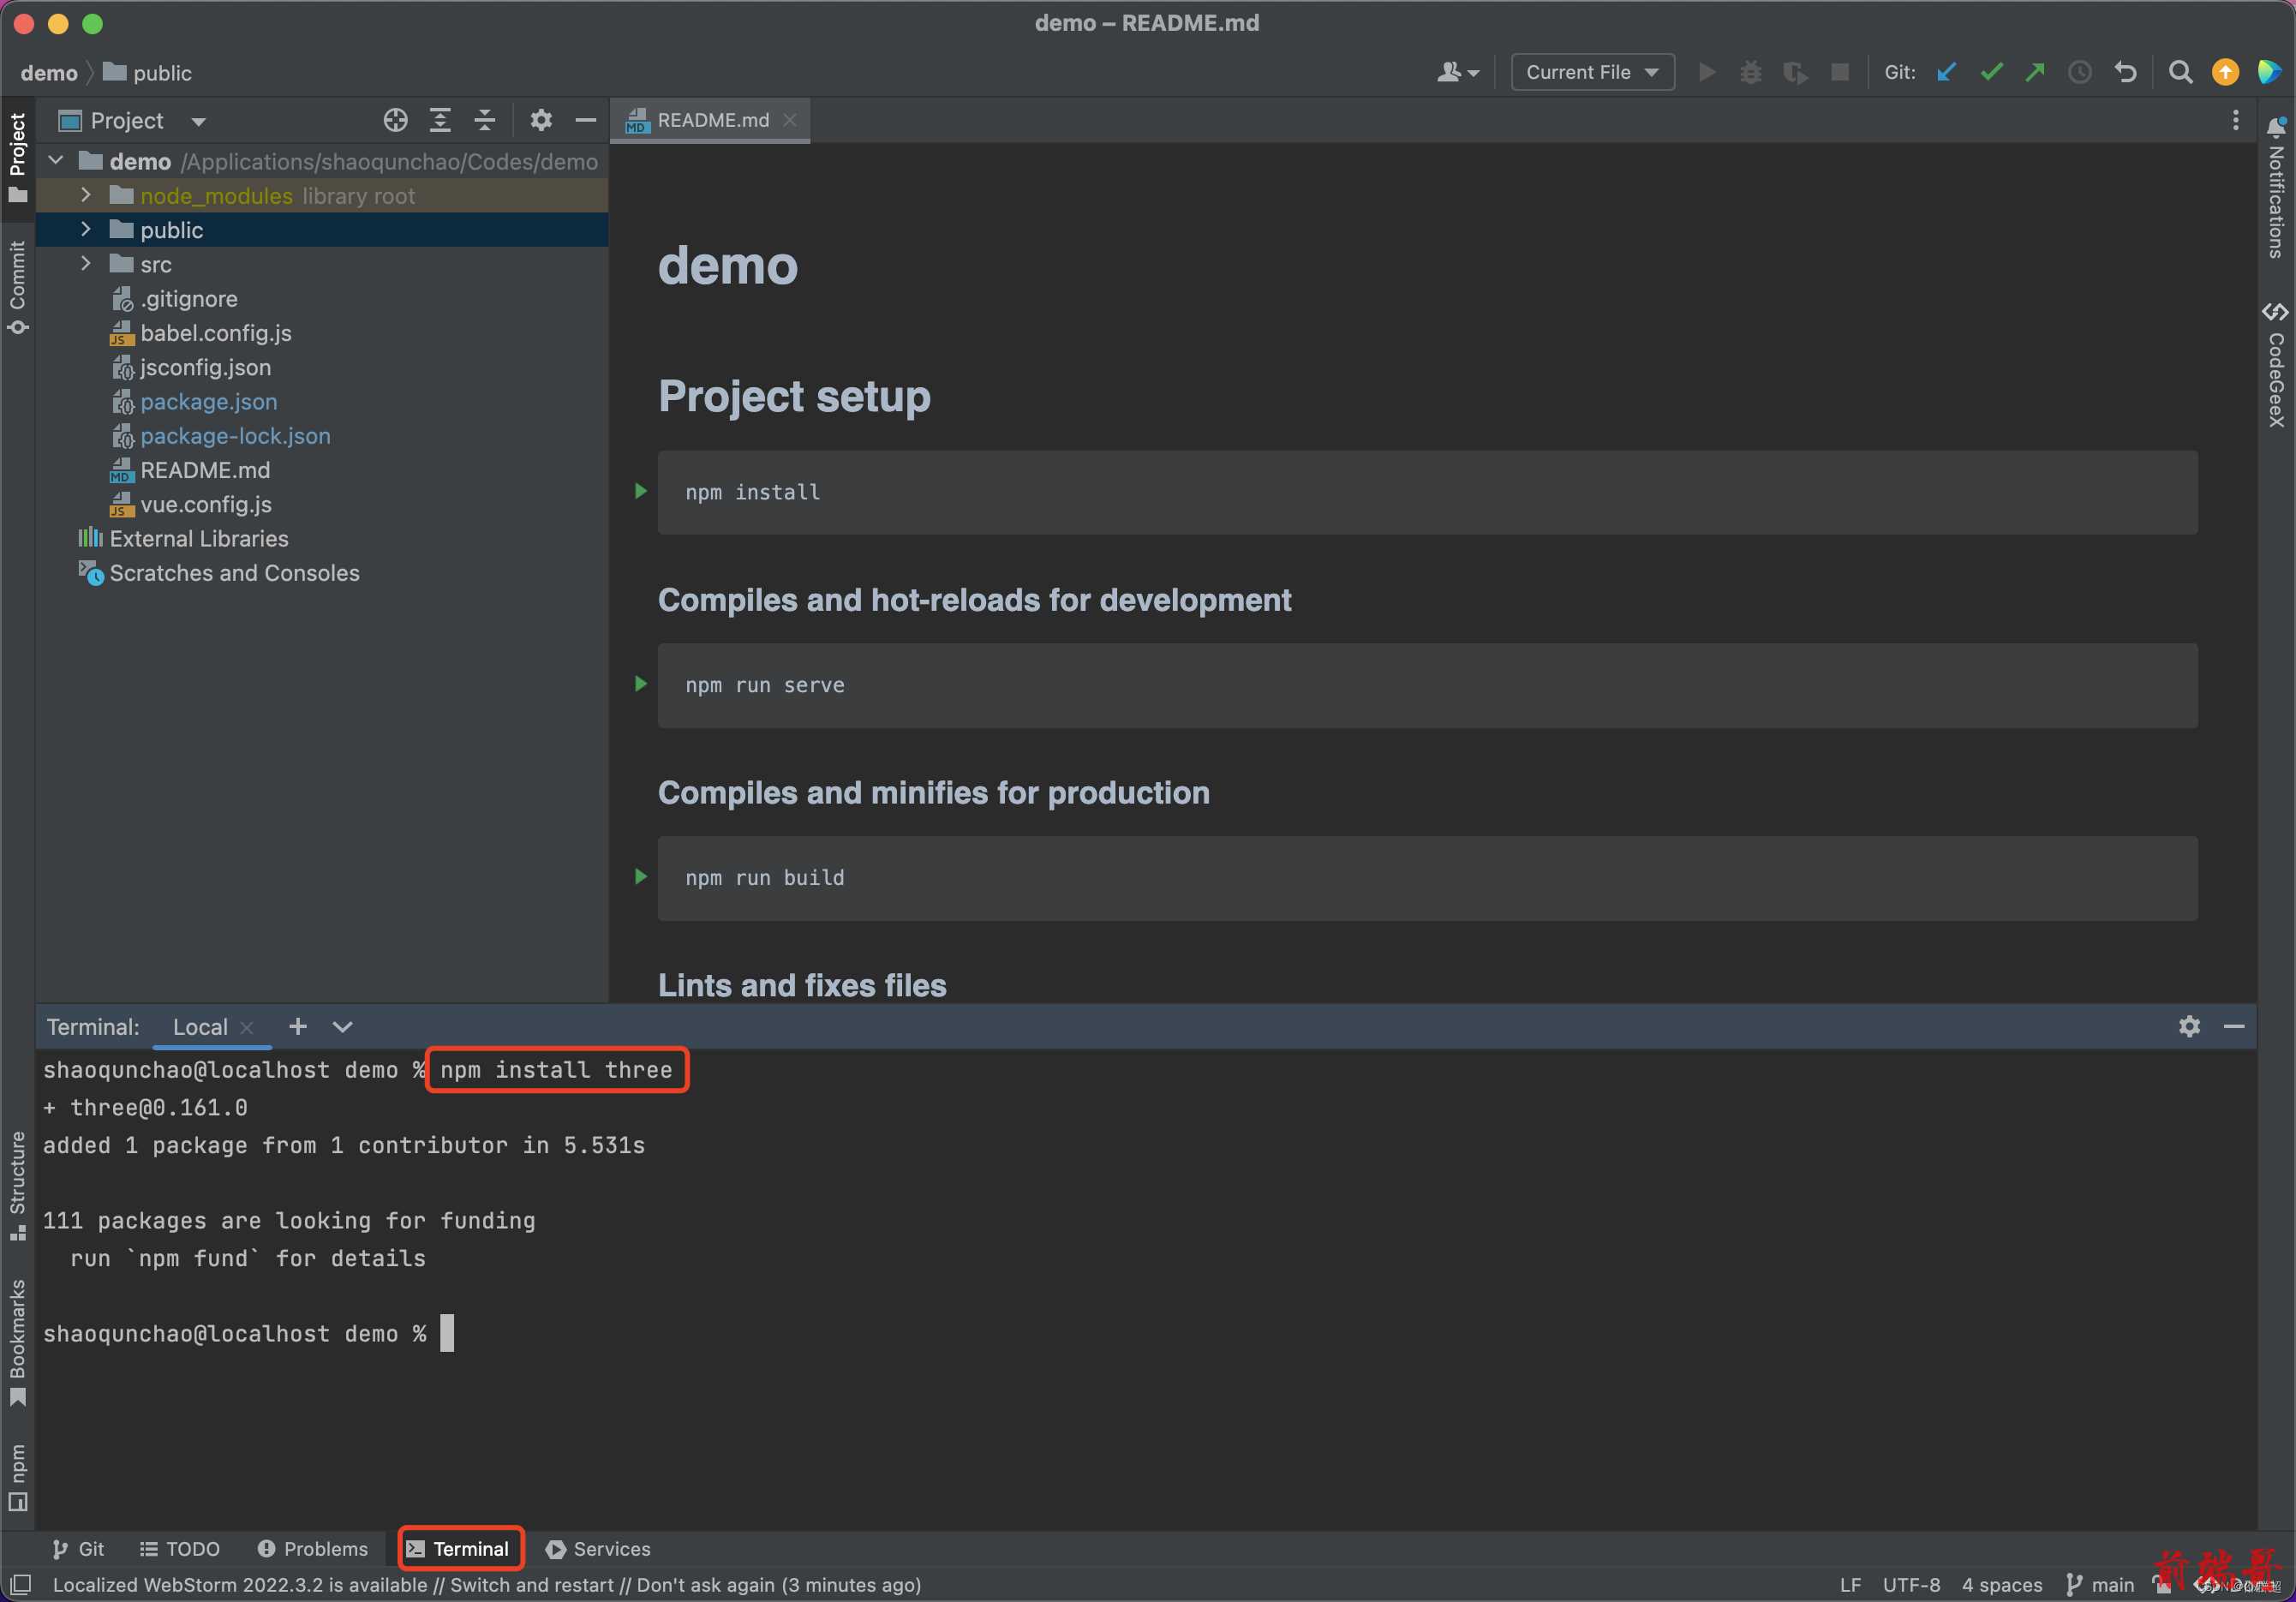Viewport: 2296px width, 1602px height.
Task: Open editor tab options three-dot menu
Action: click(2236, 121)
